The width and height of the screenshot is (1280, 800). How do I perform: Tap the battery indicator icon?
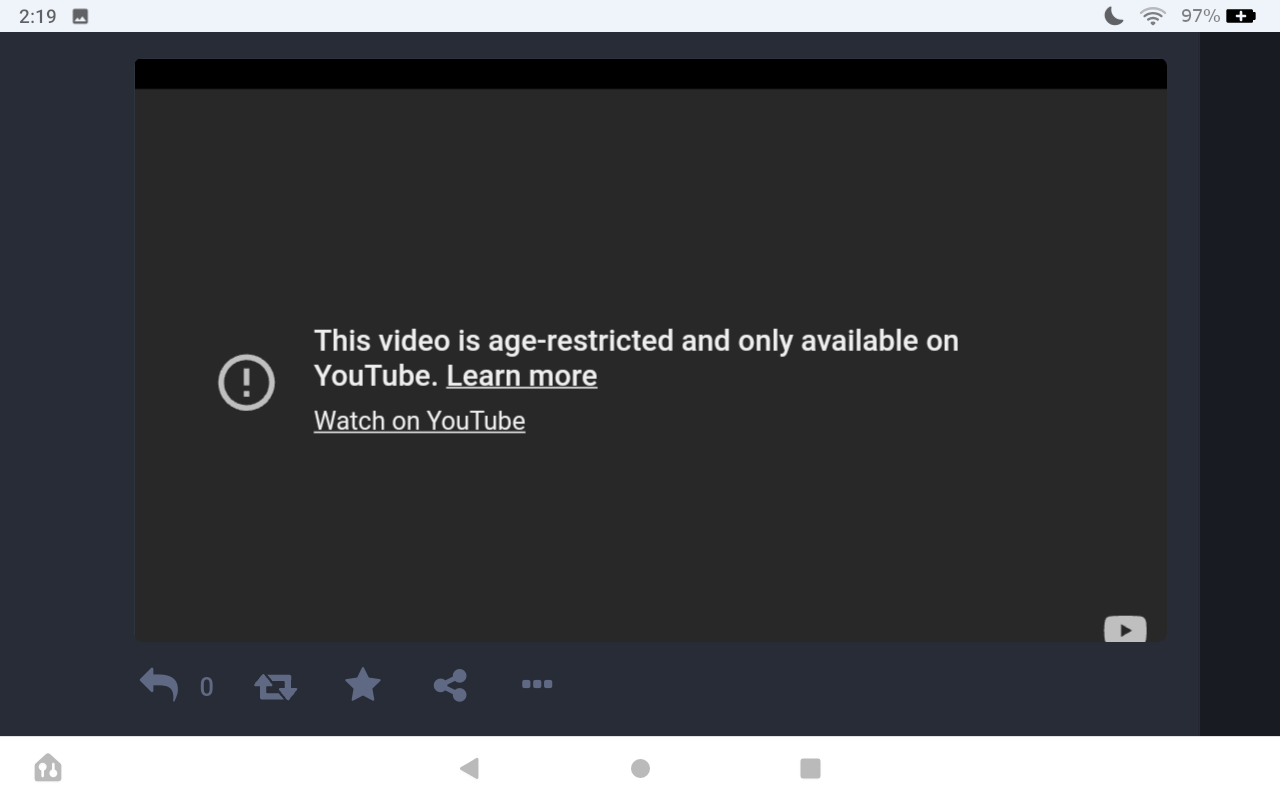click(x=1240, y=16)
